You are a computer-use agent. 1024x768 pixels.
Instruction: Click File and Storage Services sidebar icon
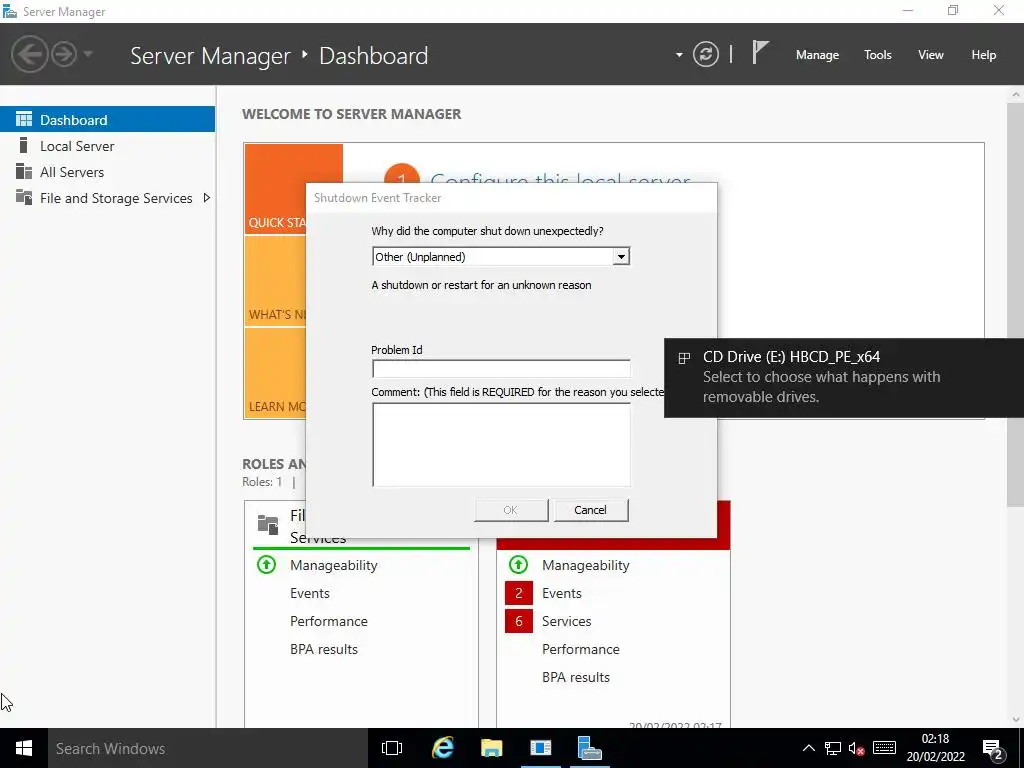pyautogui.click(x=24, y=197)
